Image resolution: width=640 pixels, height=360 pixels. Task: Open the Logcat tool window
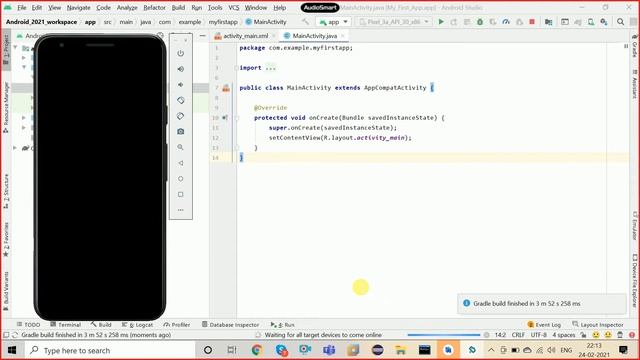(138, 324)
